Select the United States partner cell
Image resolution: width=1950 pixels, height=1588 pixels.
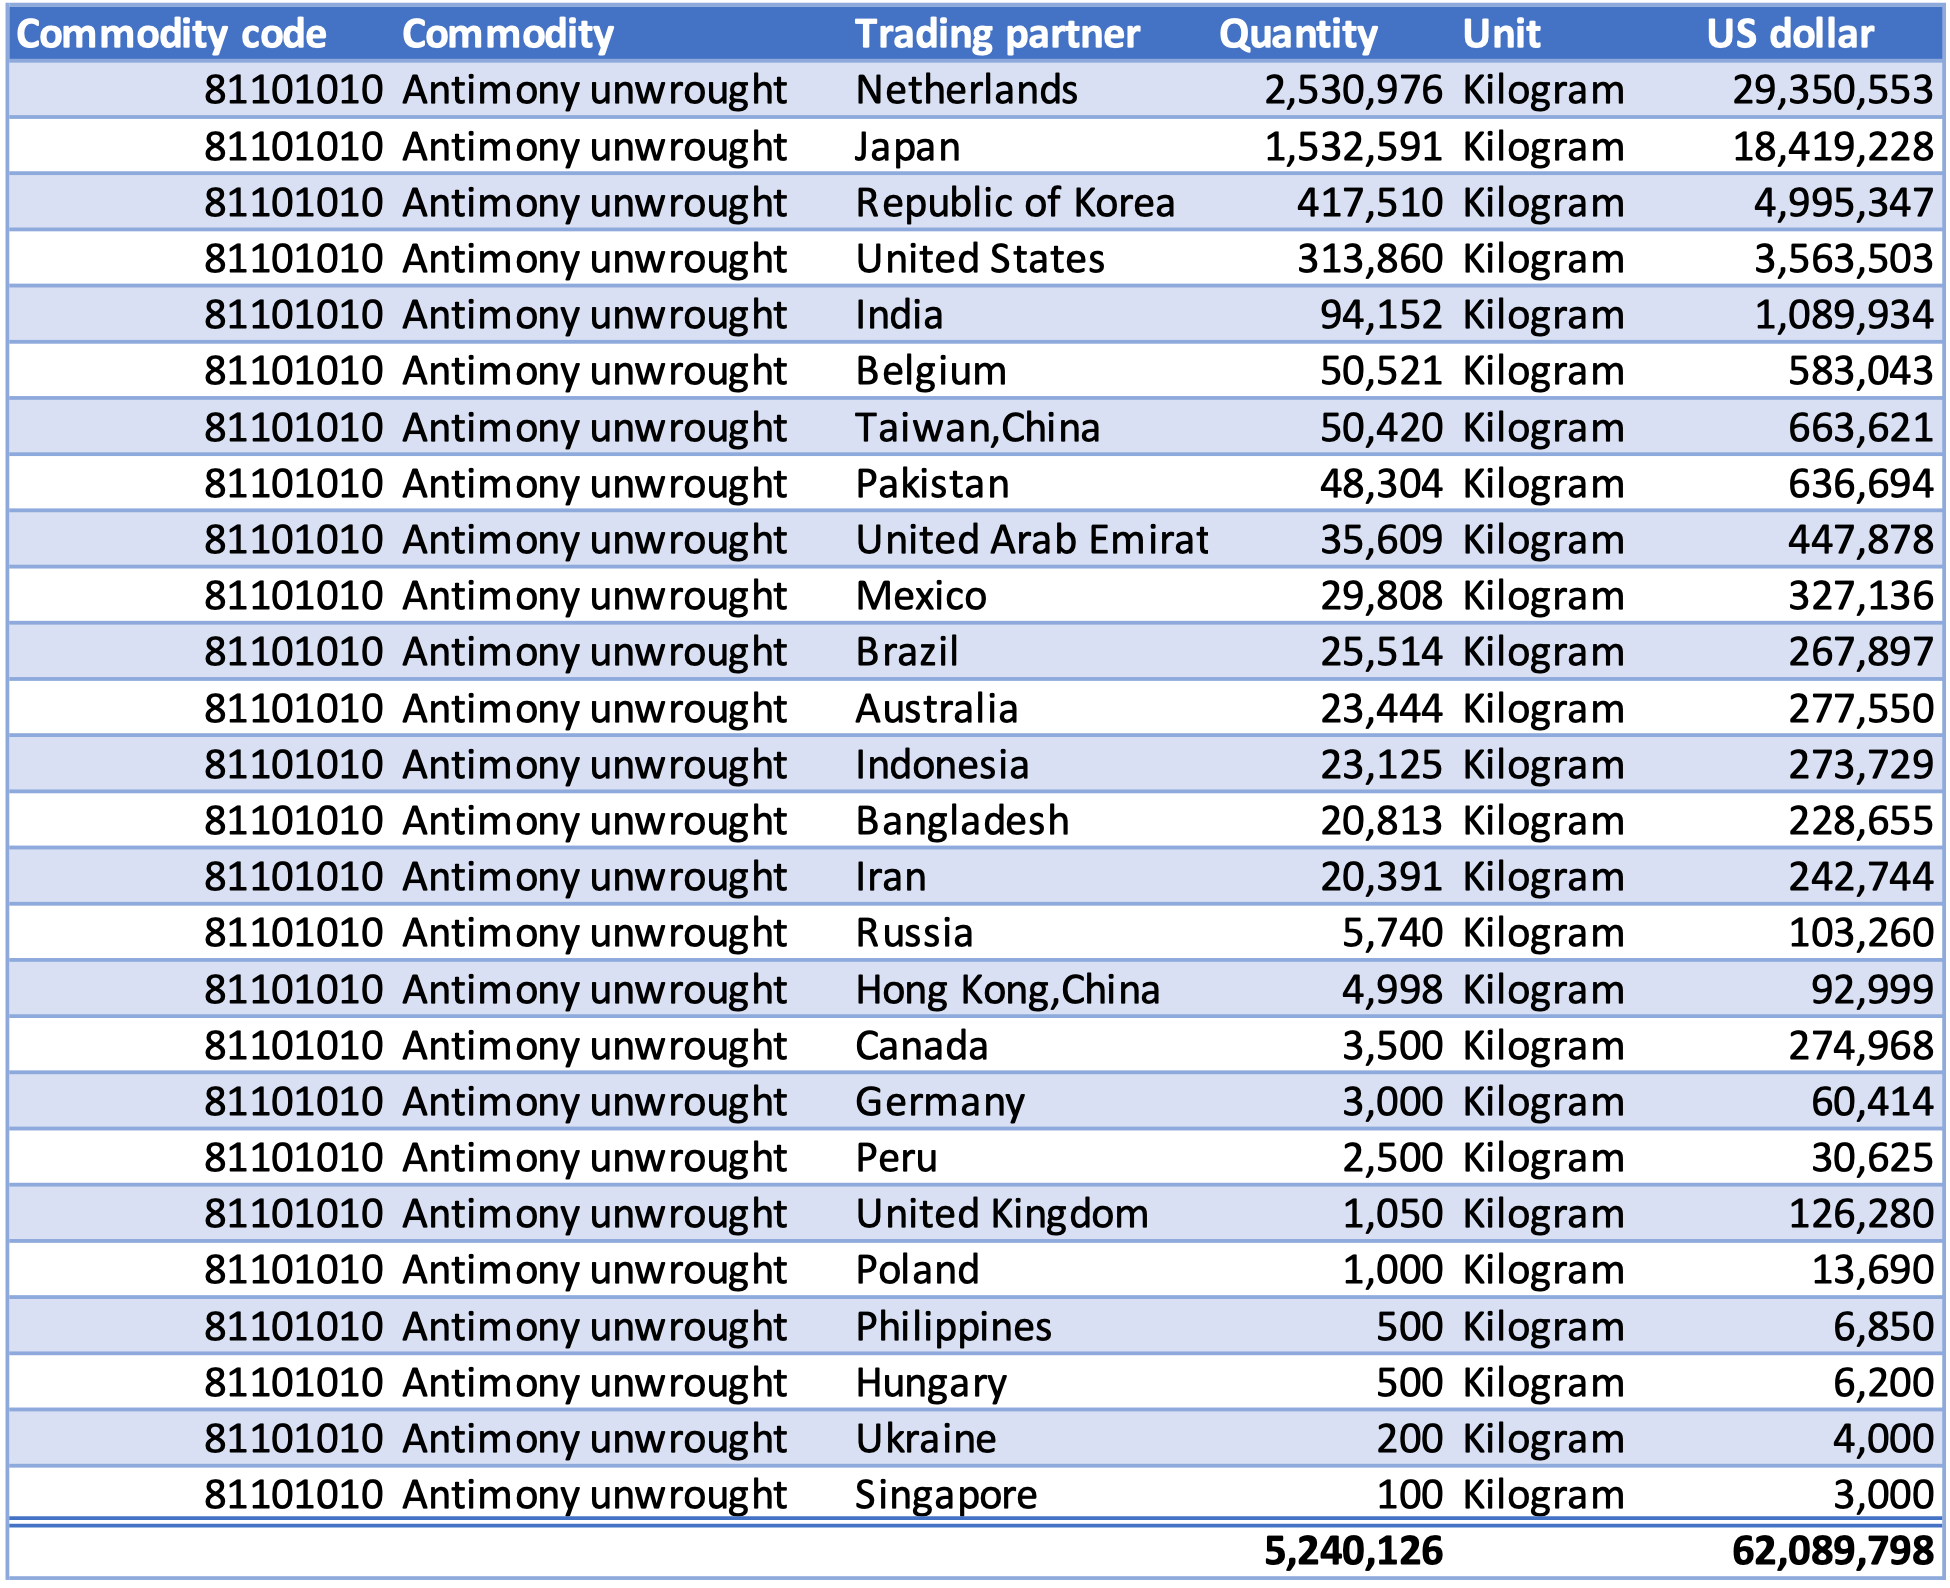click(x=980, y=259)
